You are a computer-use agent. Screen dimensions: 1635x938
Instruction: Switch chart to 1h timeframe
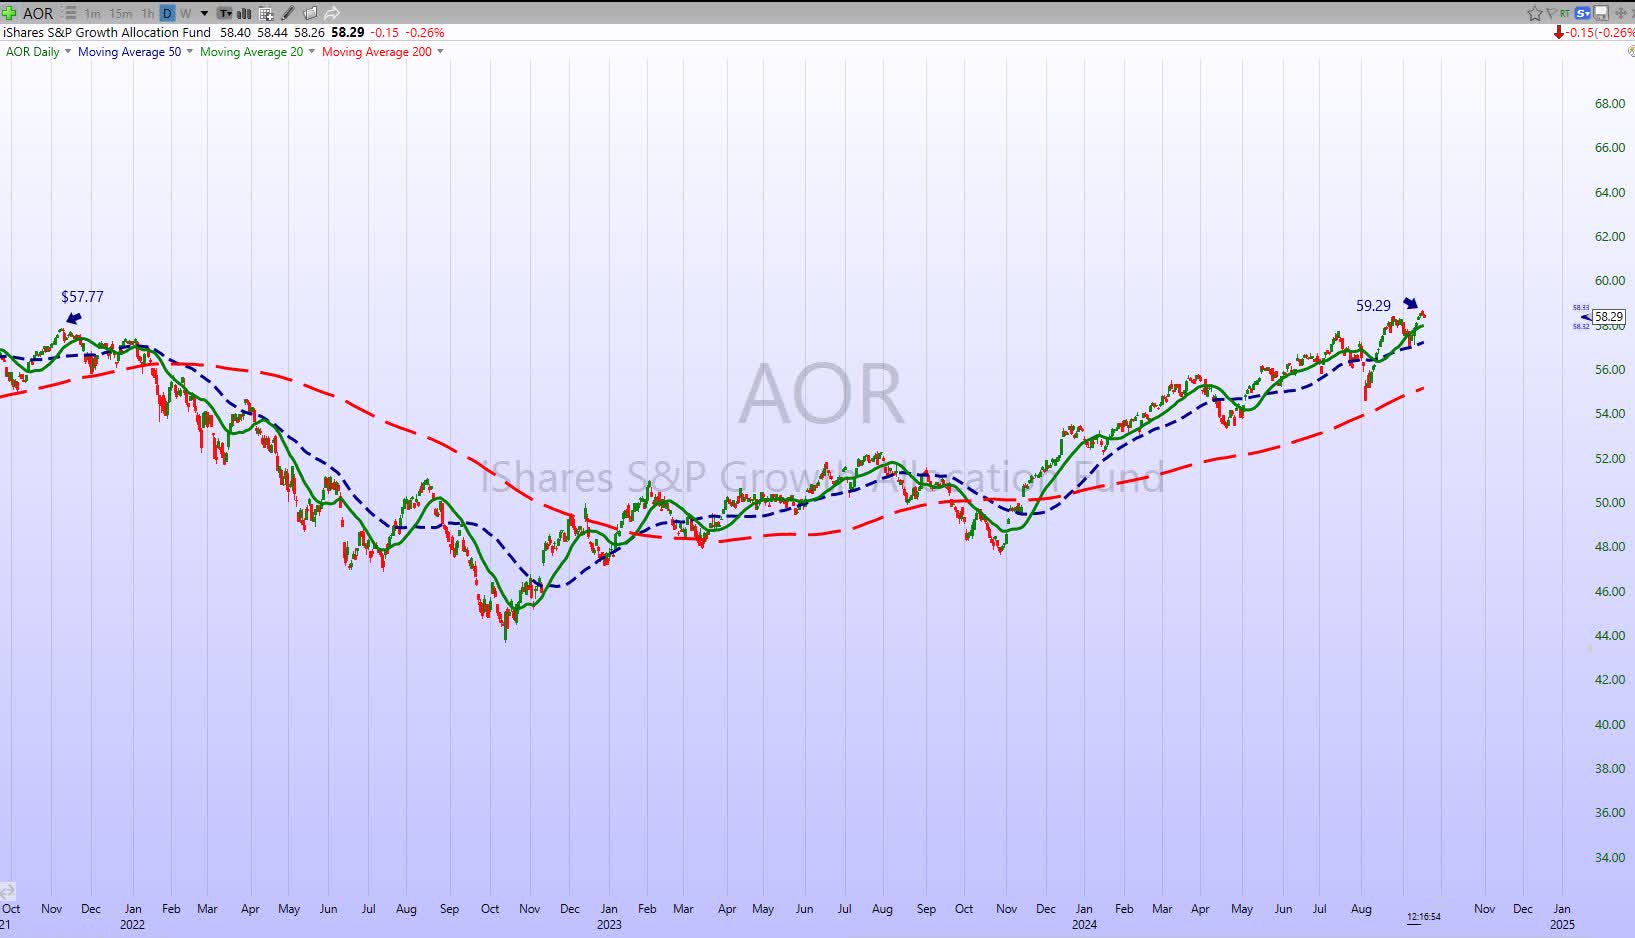(x=148, y=13)
